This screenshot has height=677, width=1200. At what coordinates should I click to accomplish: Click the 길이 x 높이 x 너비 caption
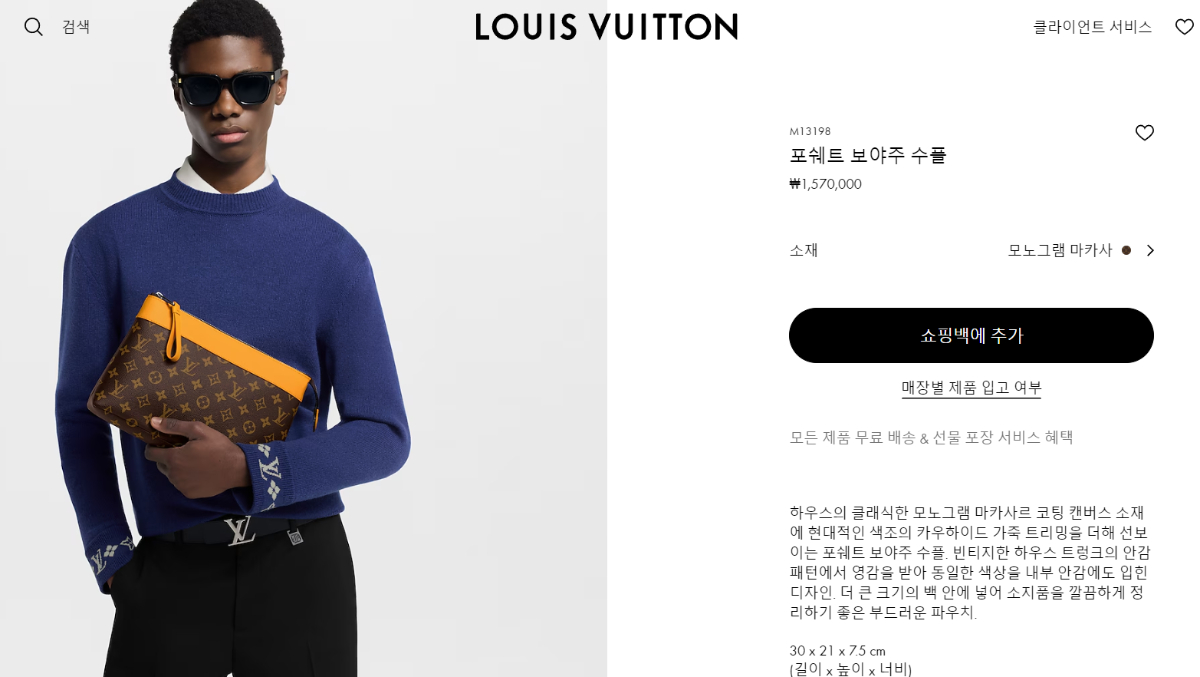(850, 669)
